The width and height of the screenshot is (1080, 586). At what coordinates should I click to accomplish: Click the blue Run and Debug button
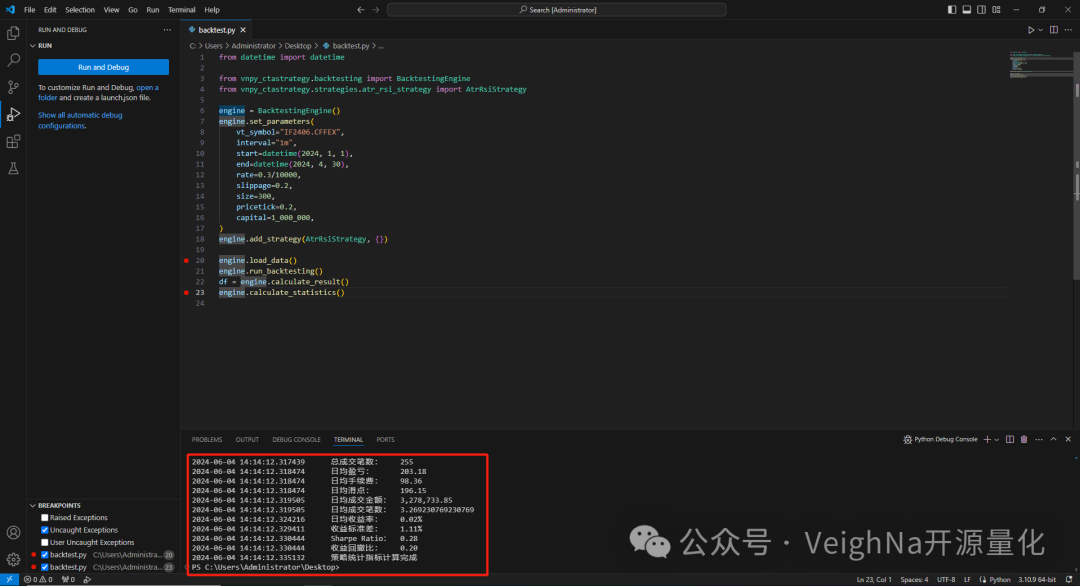pyautogui.click(x=103, y=67)
